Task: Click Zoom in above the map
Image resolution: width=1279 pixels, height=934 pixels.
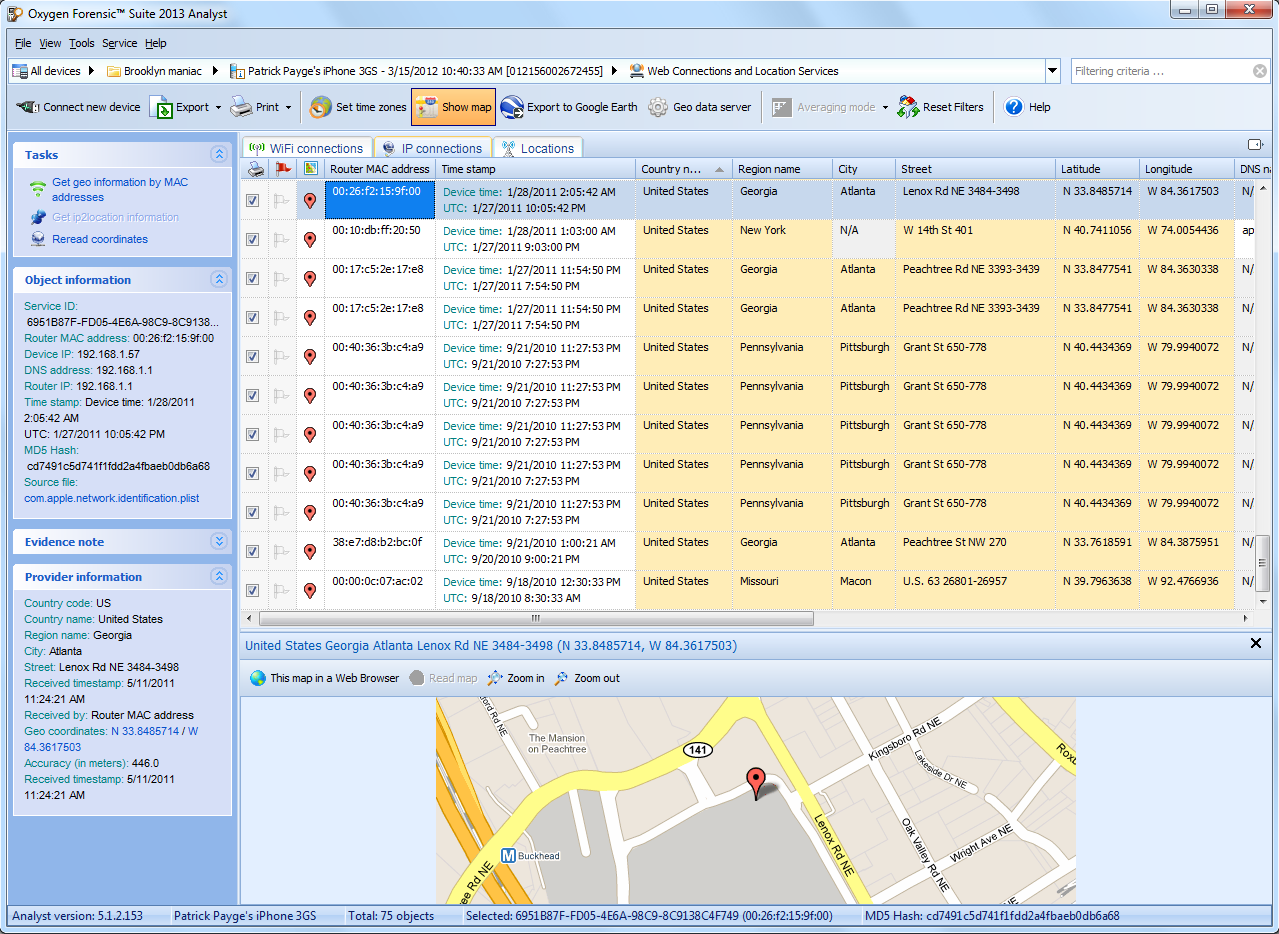Action: pos(516,678)
